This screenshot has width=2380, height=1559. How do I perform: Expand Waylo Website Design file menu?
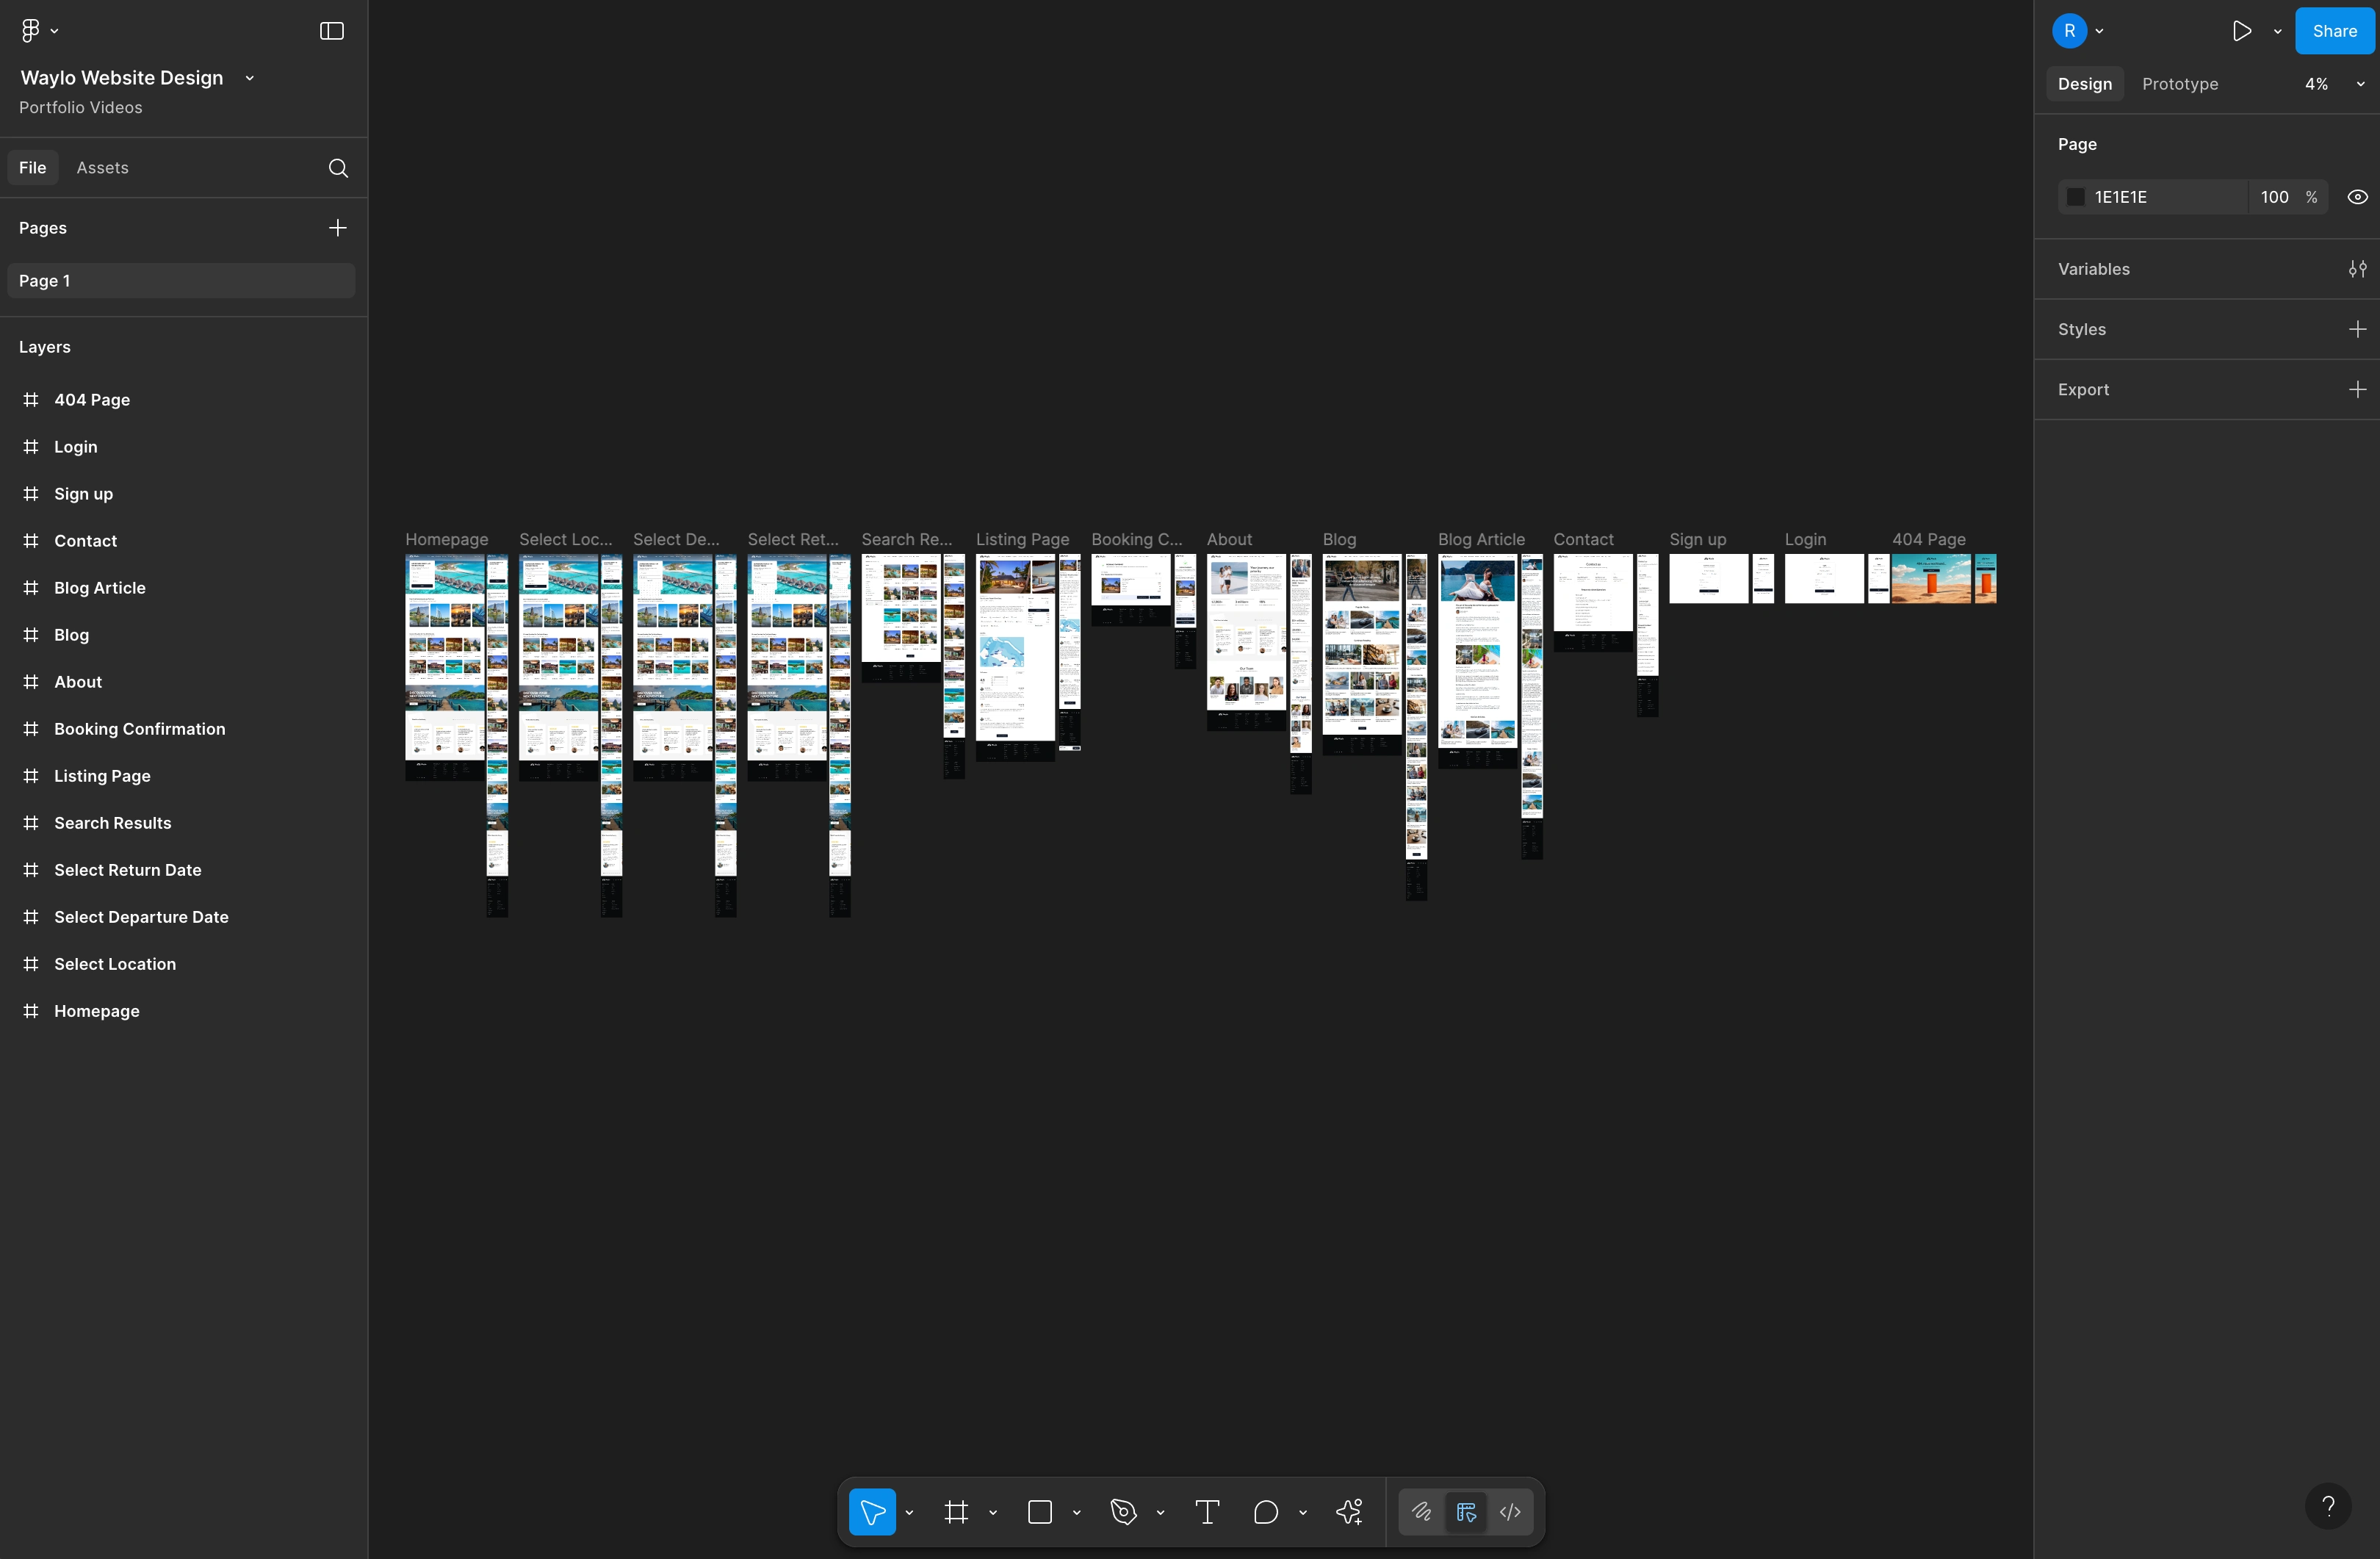point(249,78)
